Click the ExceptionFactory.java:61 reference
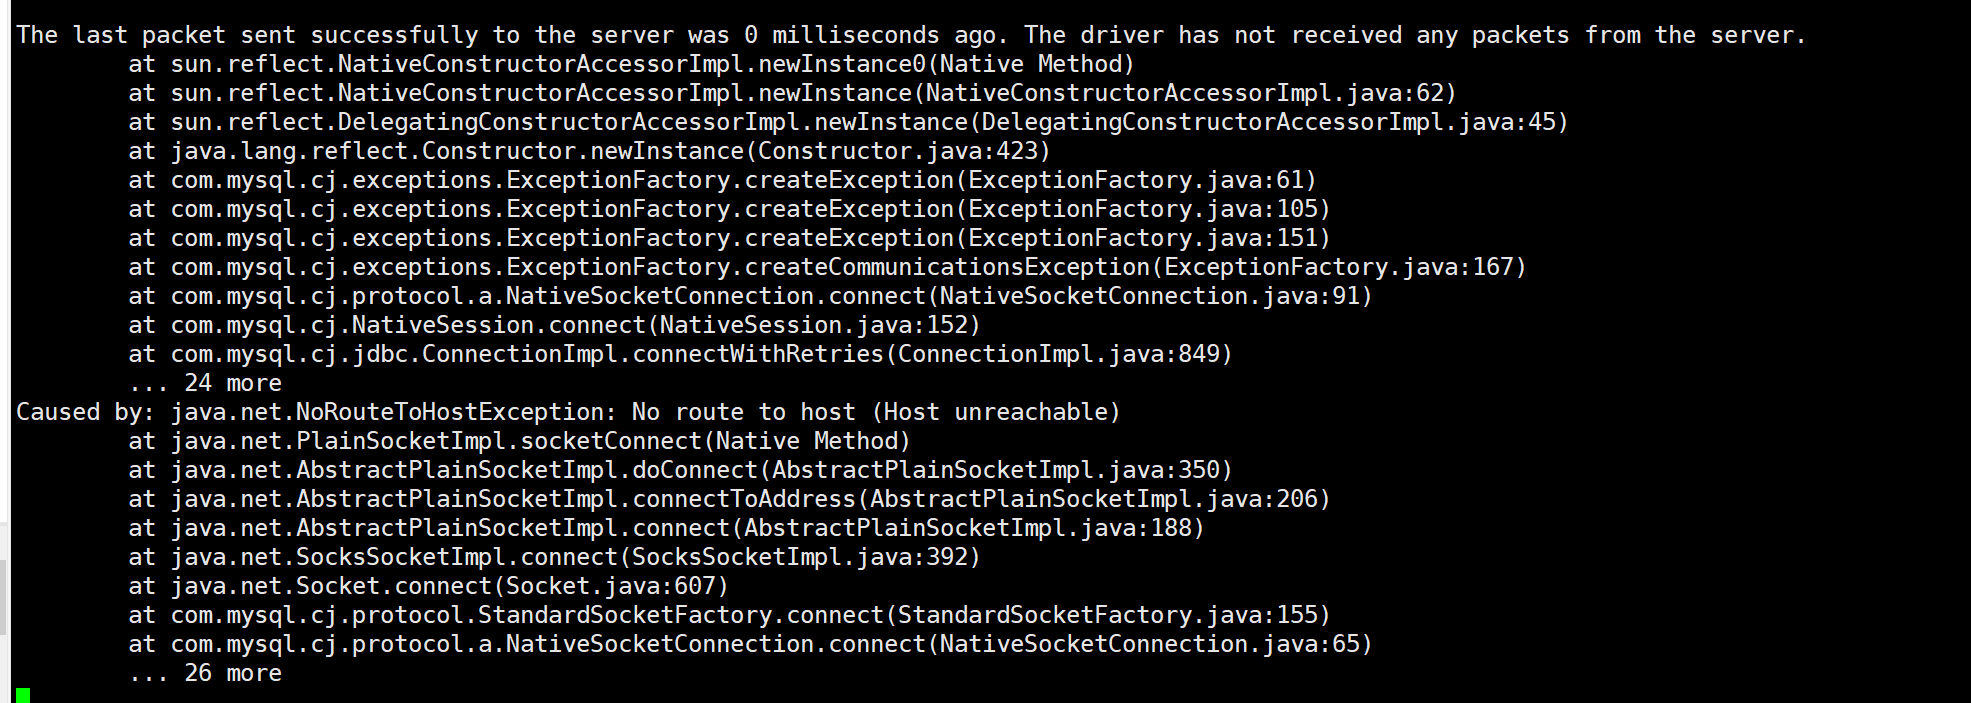The height and width of the screenshot is (703, 1971). (x=1136, y=180)
